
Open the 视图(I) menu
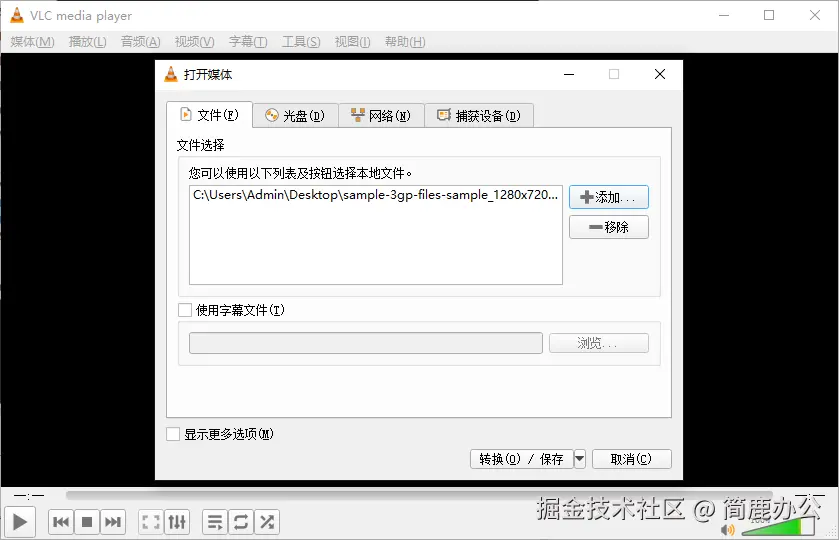pos(353,42)
